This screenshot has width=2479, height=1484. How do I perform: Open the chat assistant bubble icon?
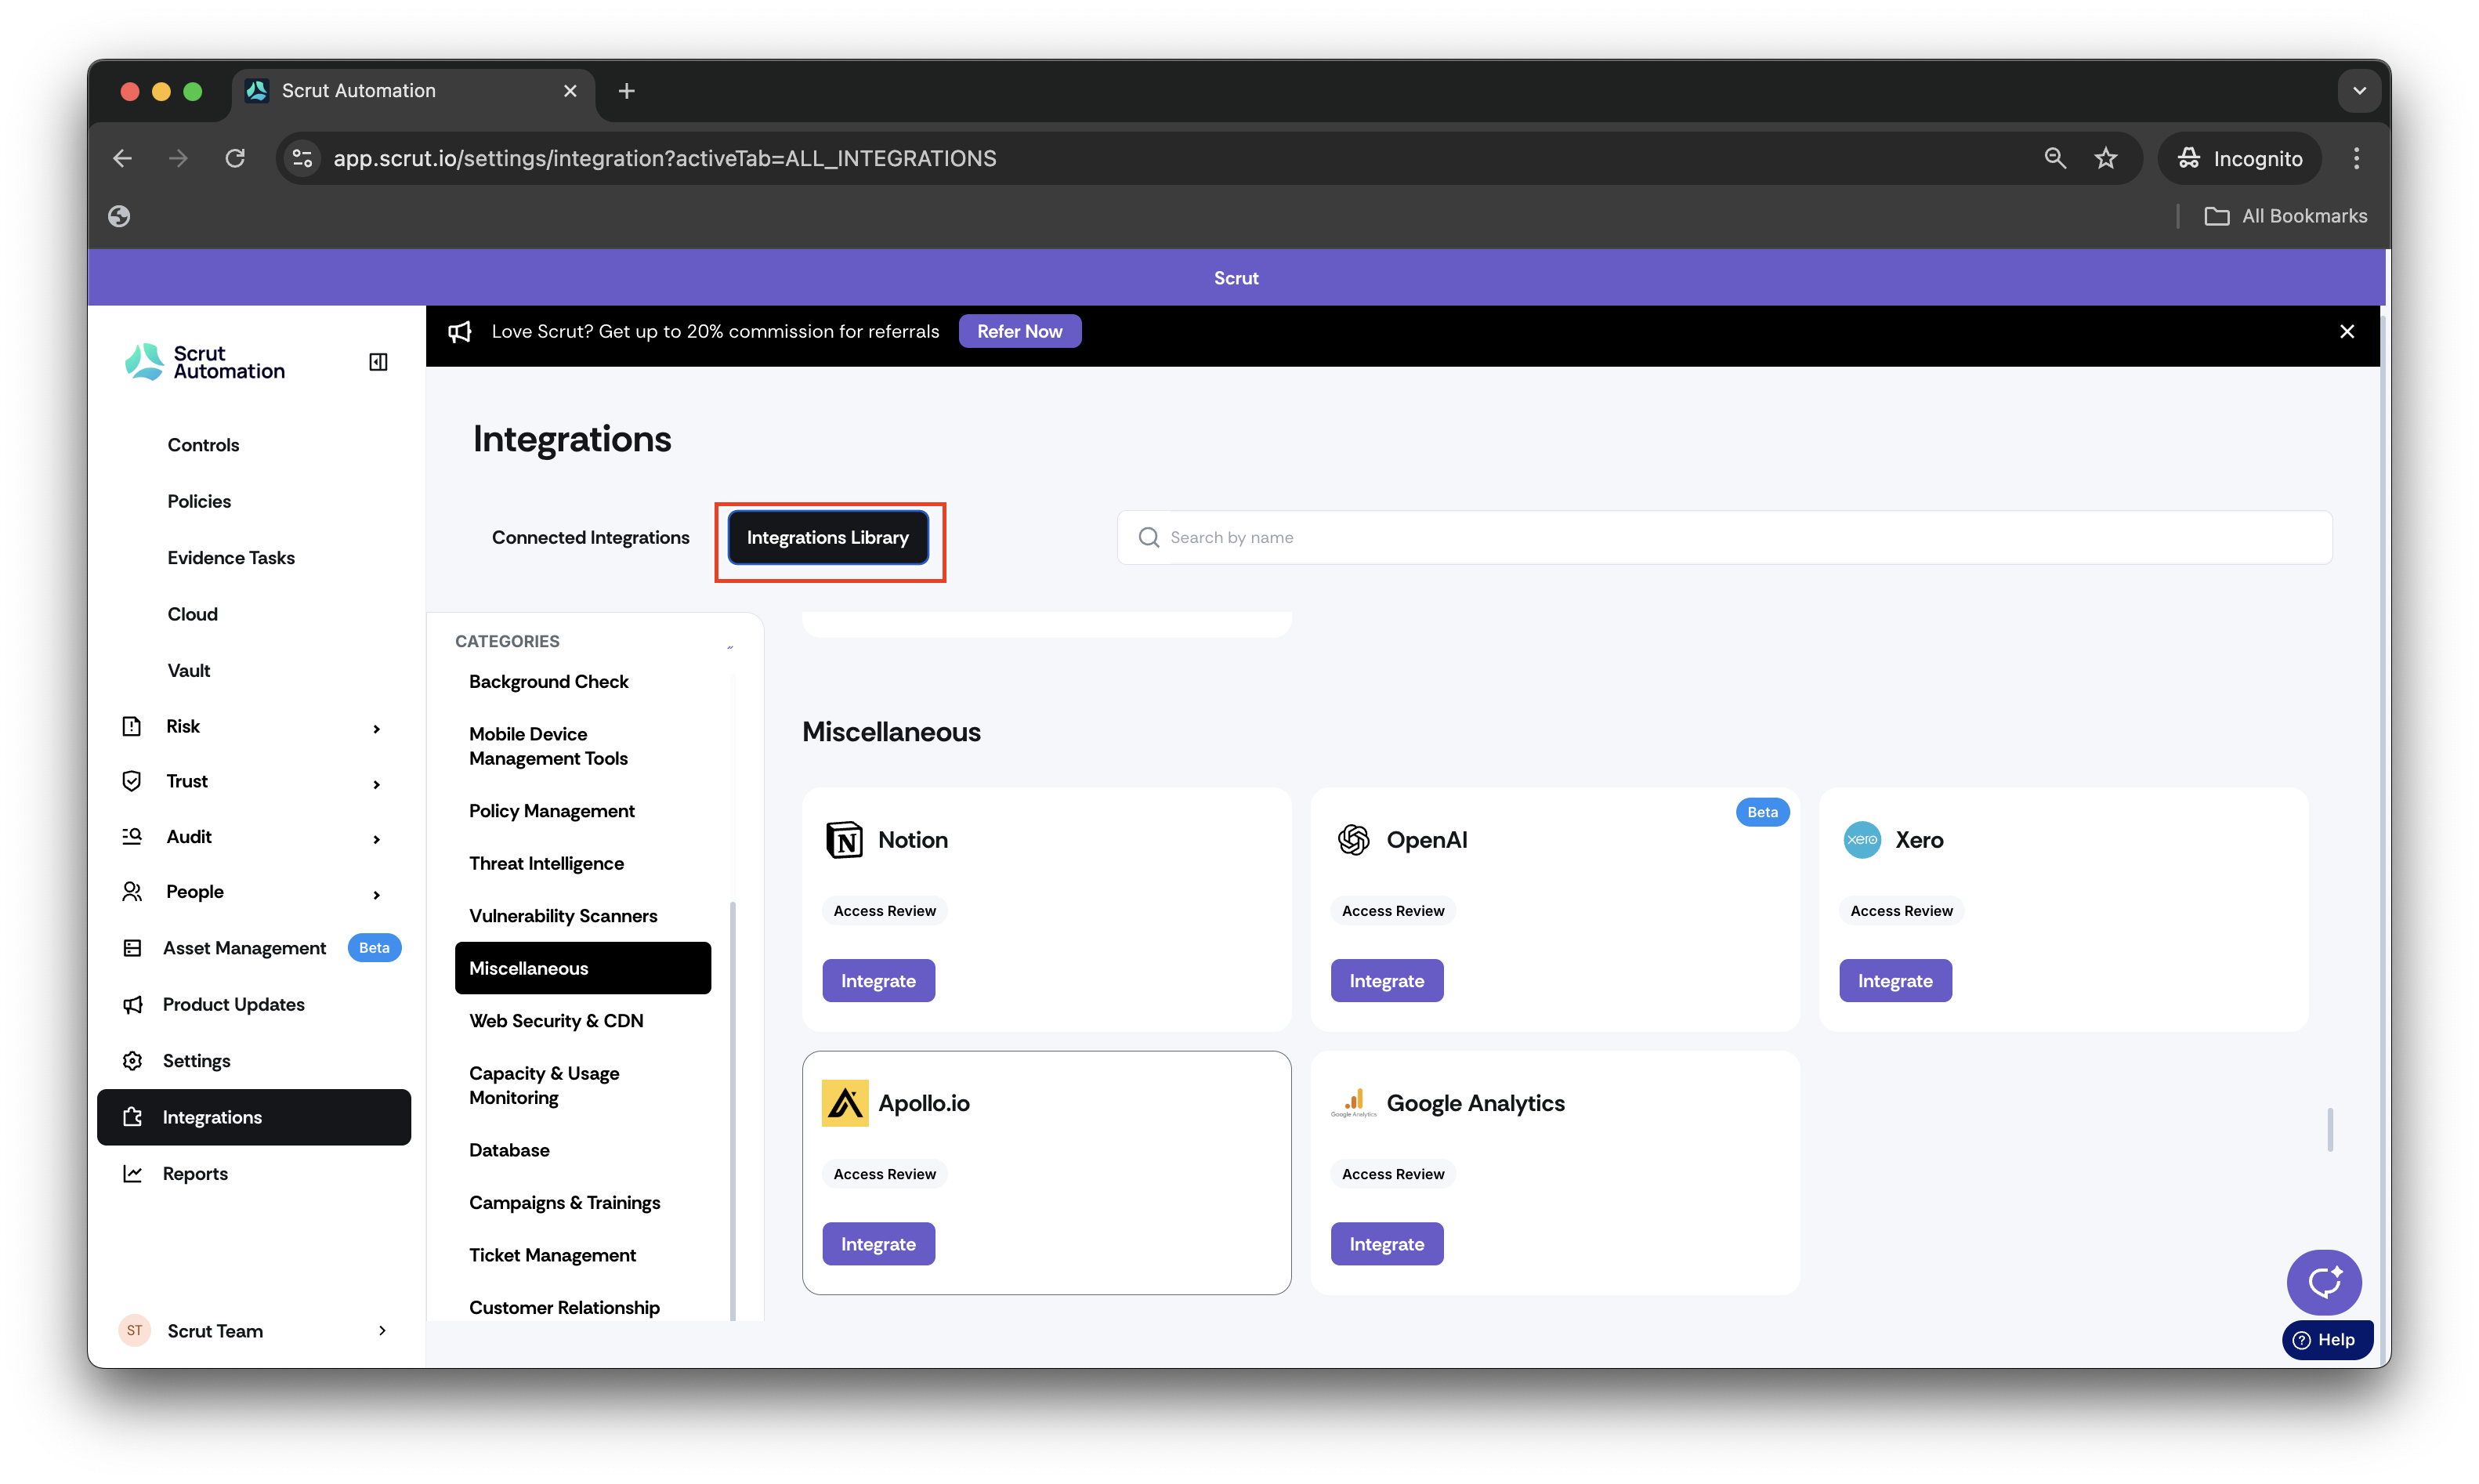tap(2323, 1281)
